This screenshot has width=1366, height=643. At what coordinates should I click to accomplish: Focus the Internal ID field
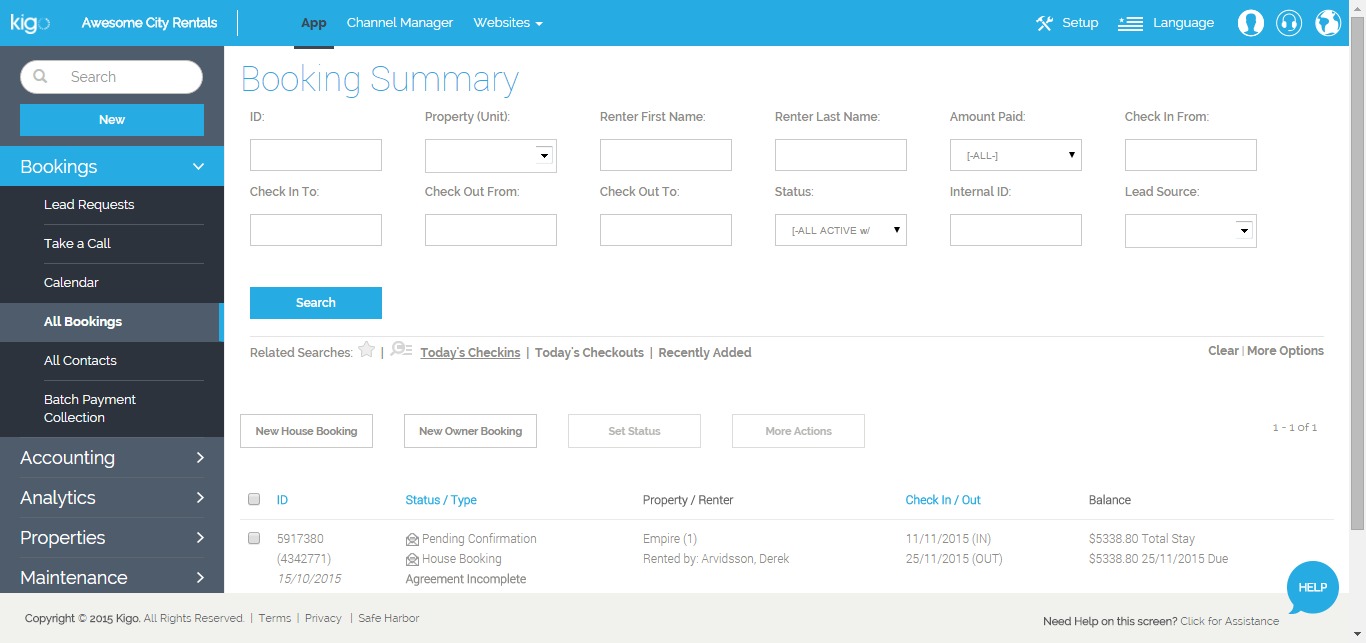point(1016,230)
